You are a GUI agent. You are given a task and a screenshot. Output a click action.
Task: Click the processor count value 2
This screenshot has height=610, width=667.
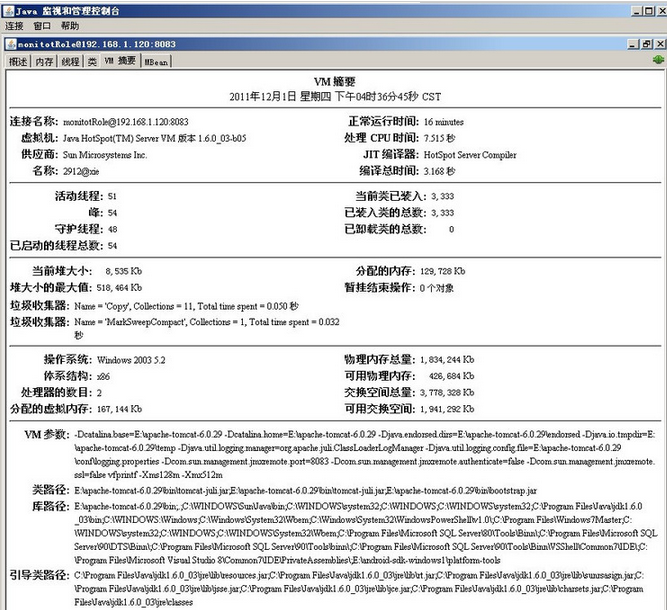click(99, 393)
